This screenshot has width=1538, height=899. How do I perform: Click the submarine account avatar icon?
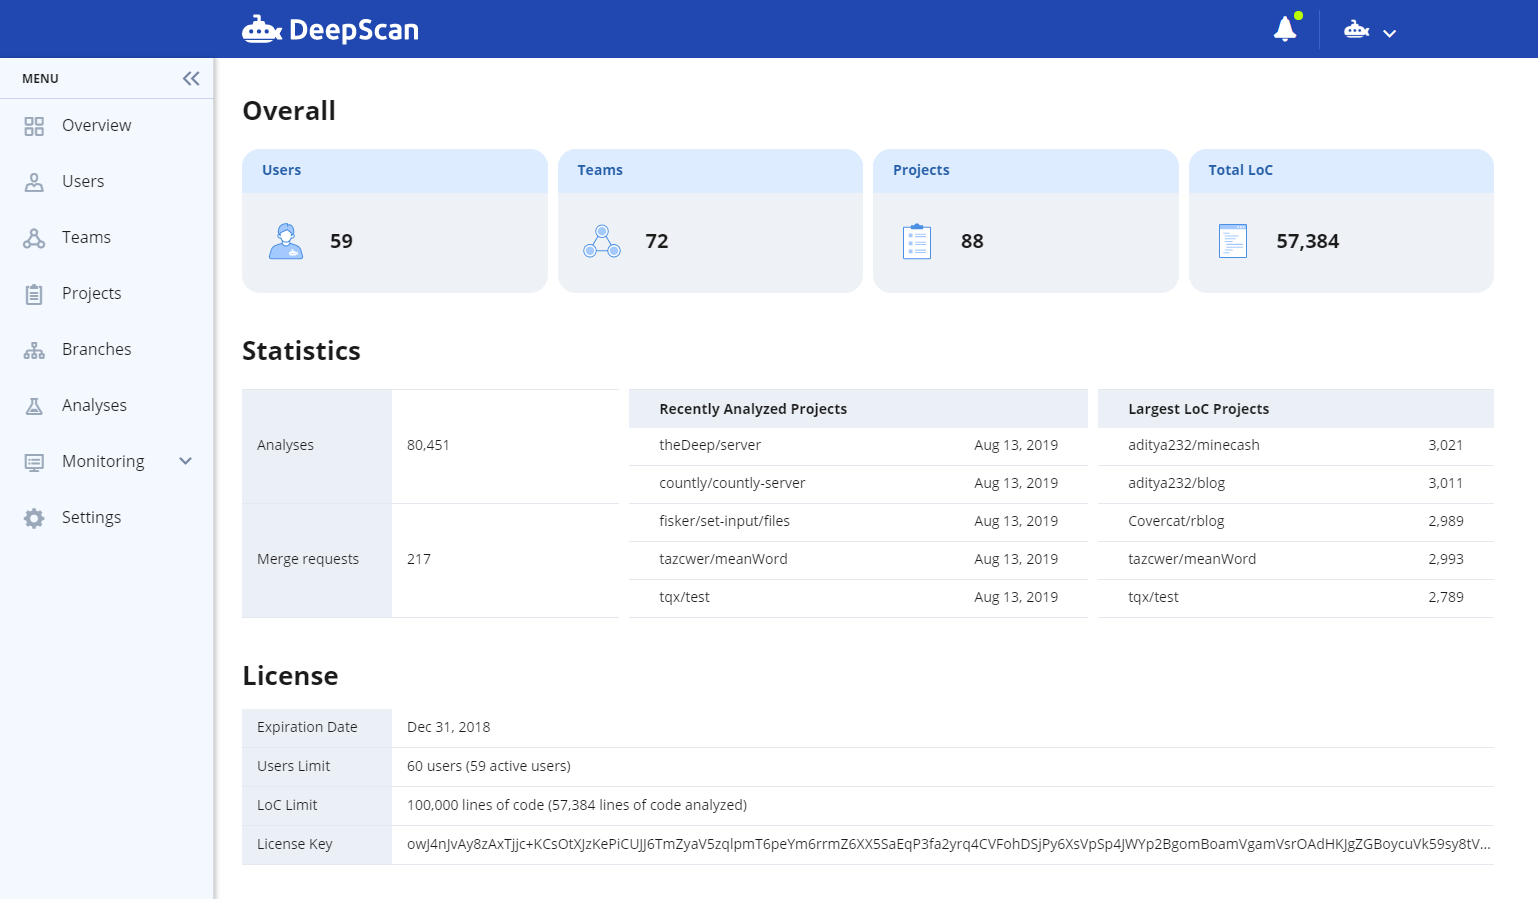(1357, 29)
